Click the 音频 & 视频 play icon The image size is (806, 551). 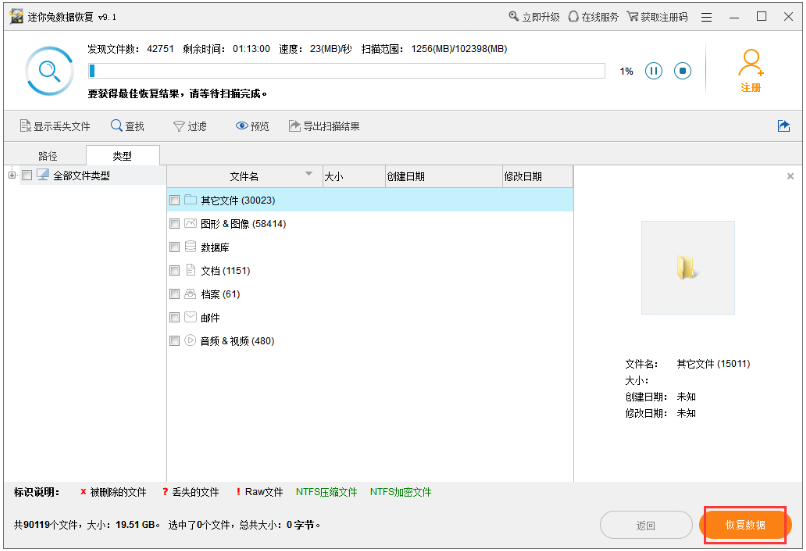[x=190, y=340]
